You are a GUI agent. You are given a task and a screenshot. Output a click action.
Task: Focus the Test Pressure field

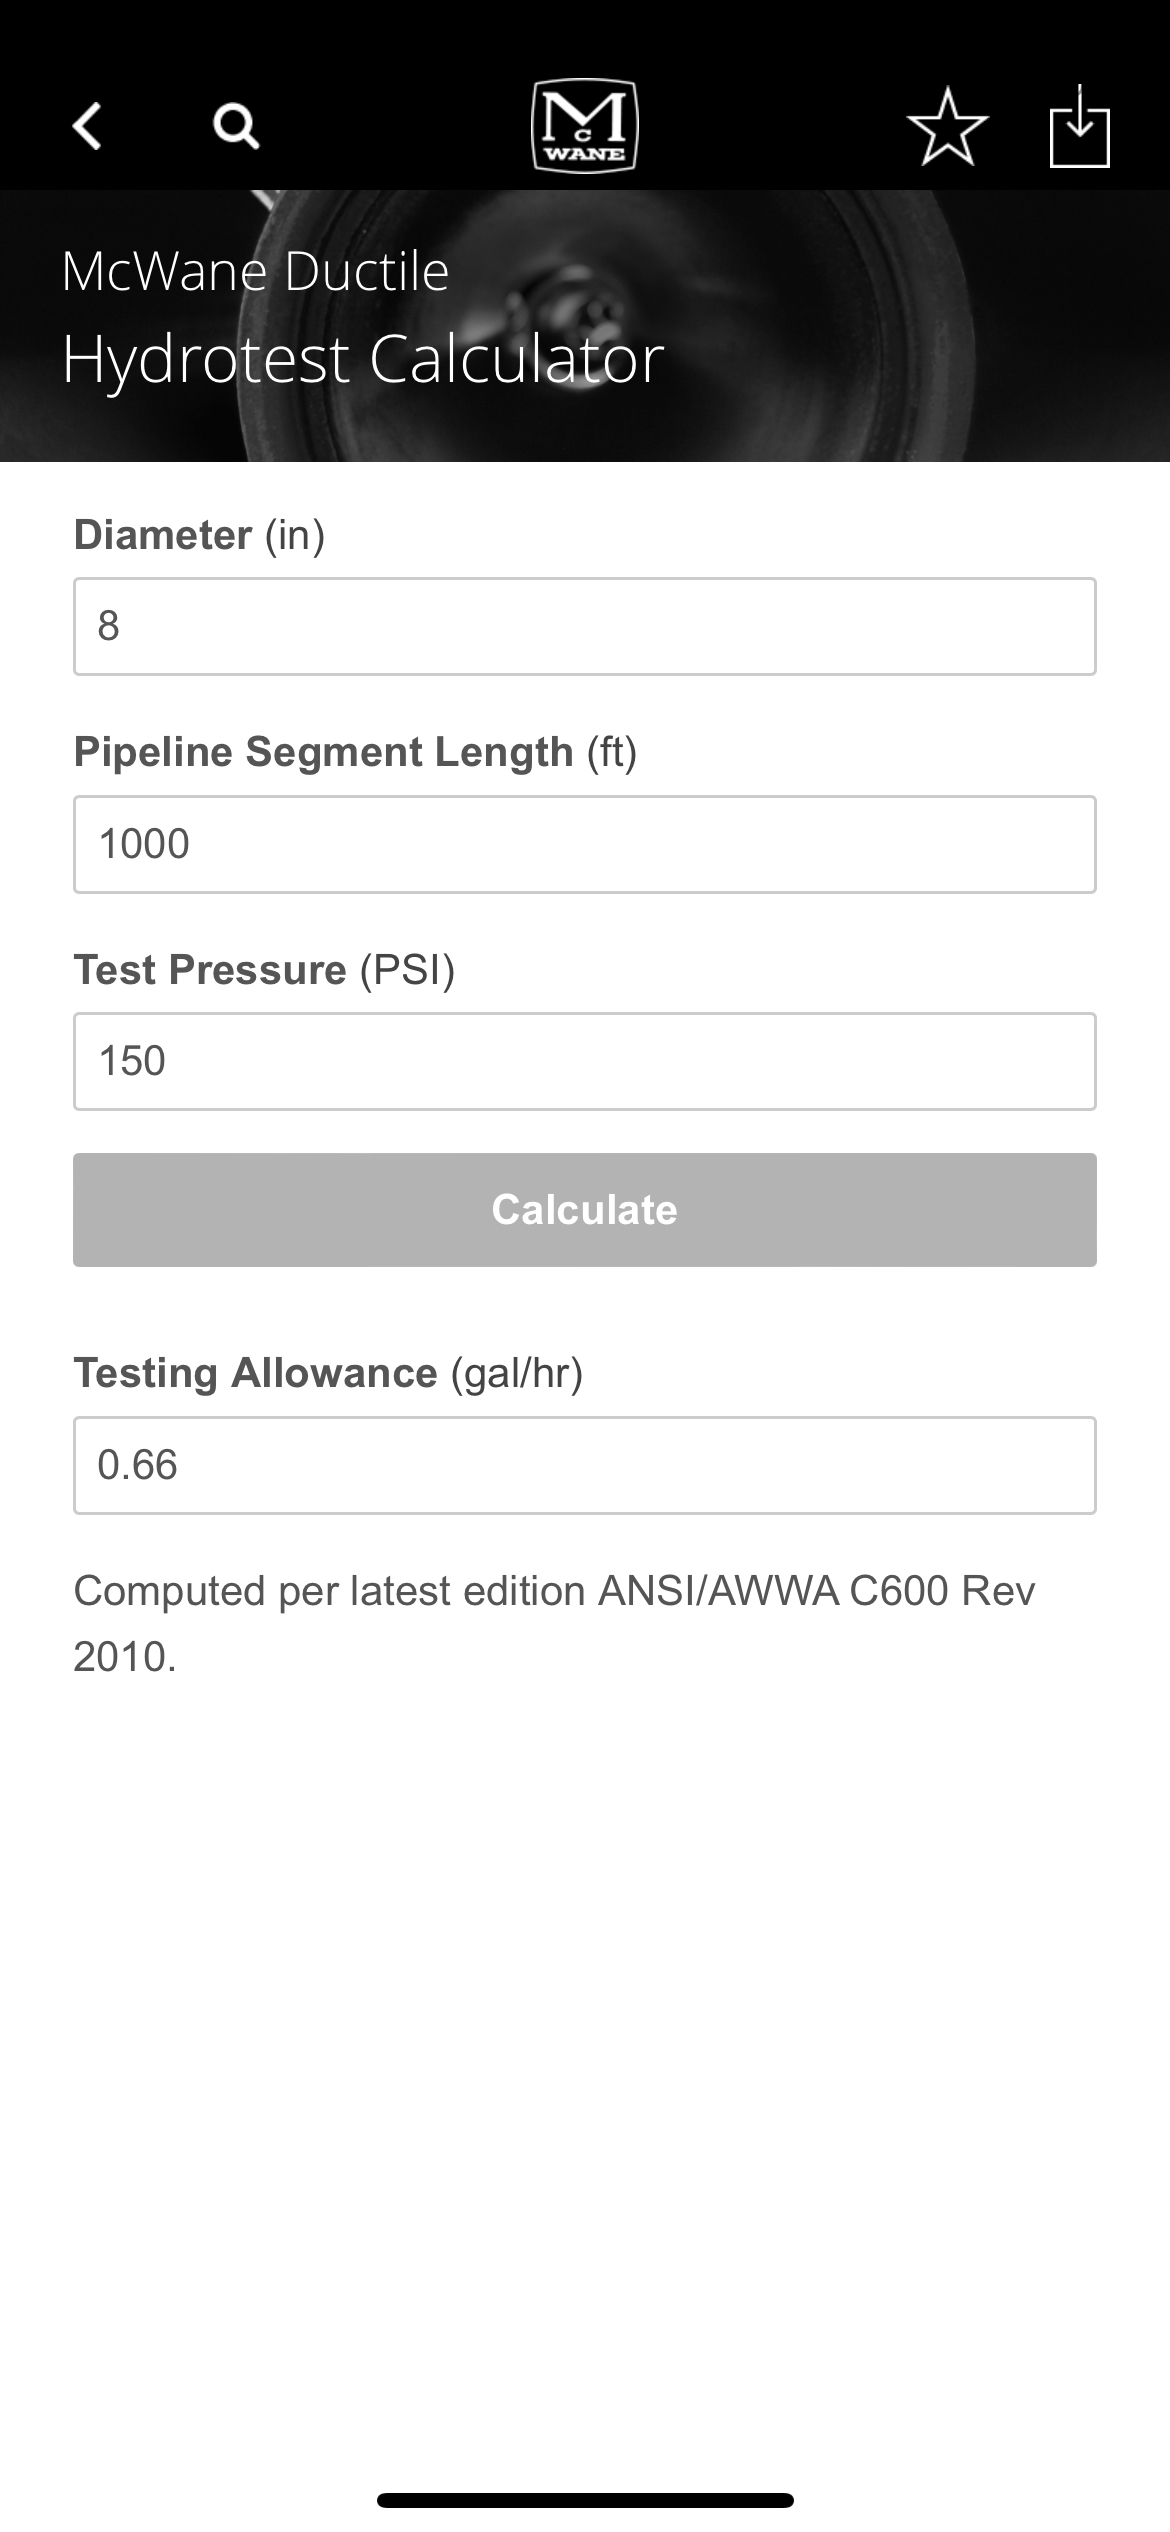585,1061
